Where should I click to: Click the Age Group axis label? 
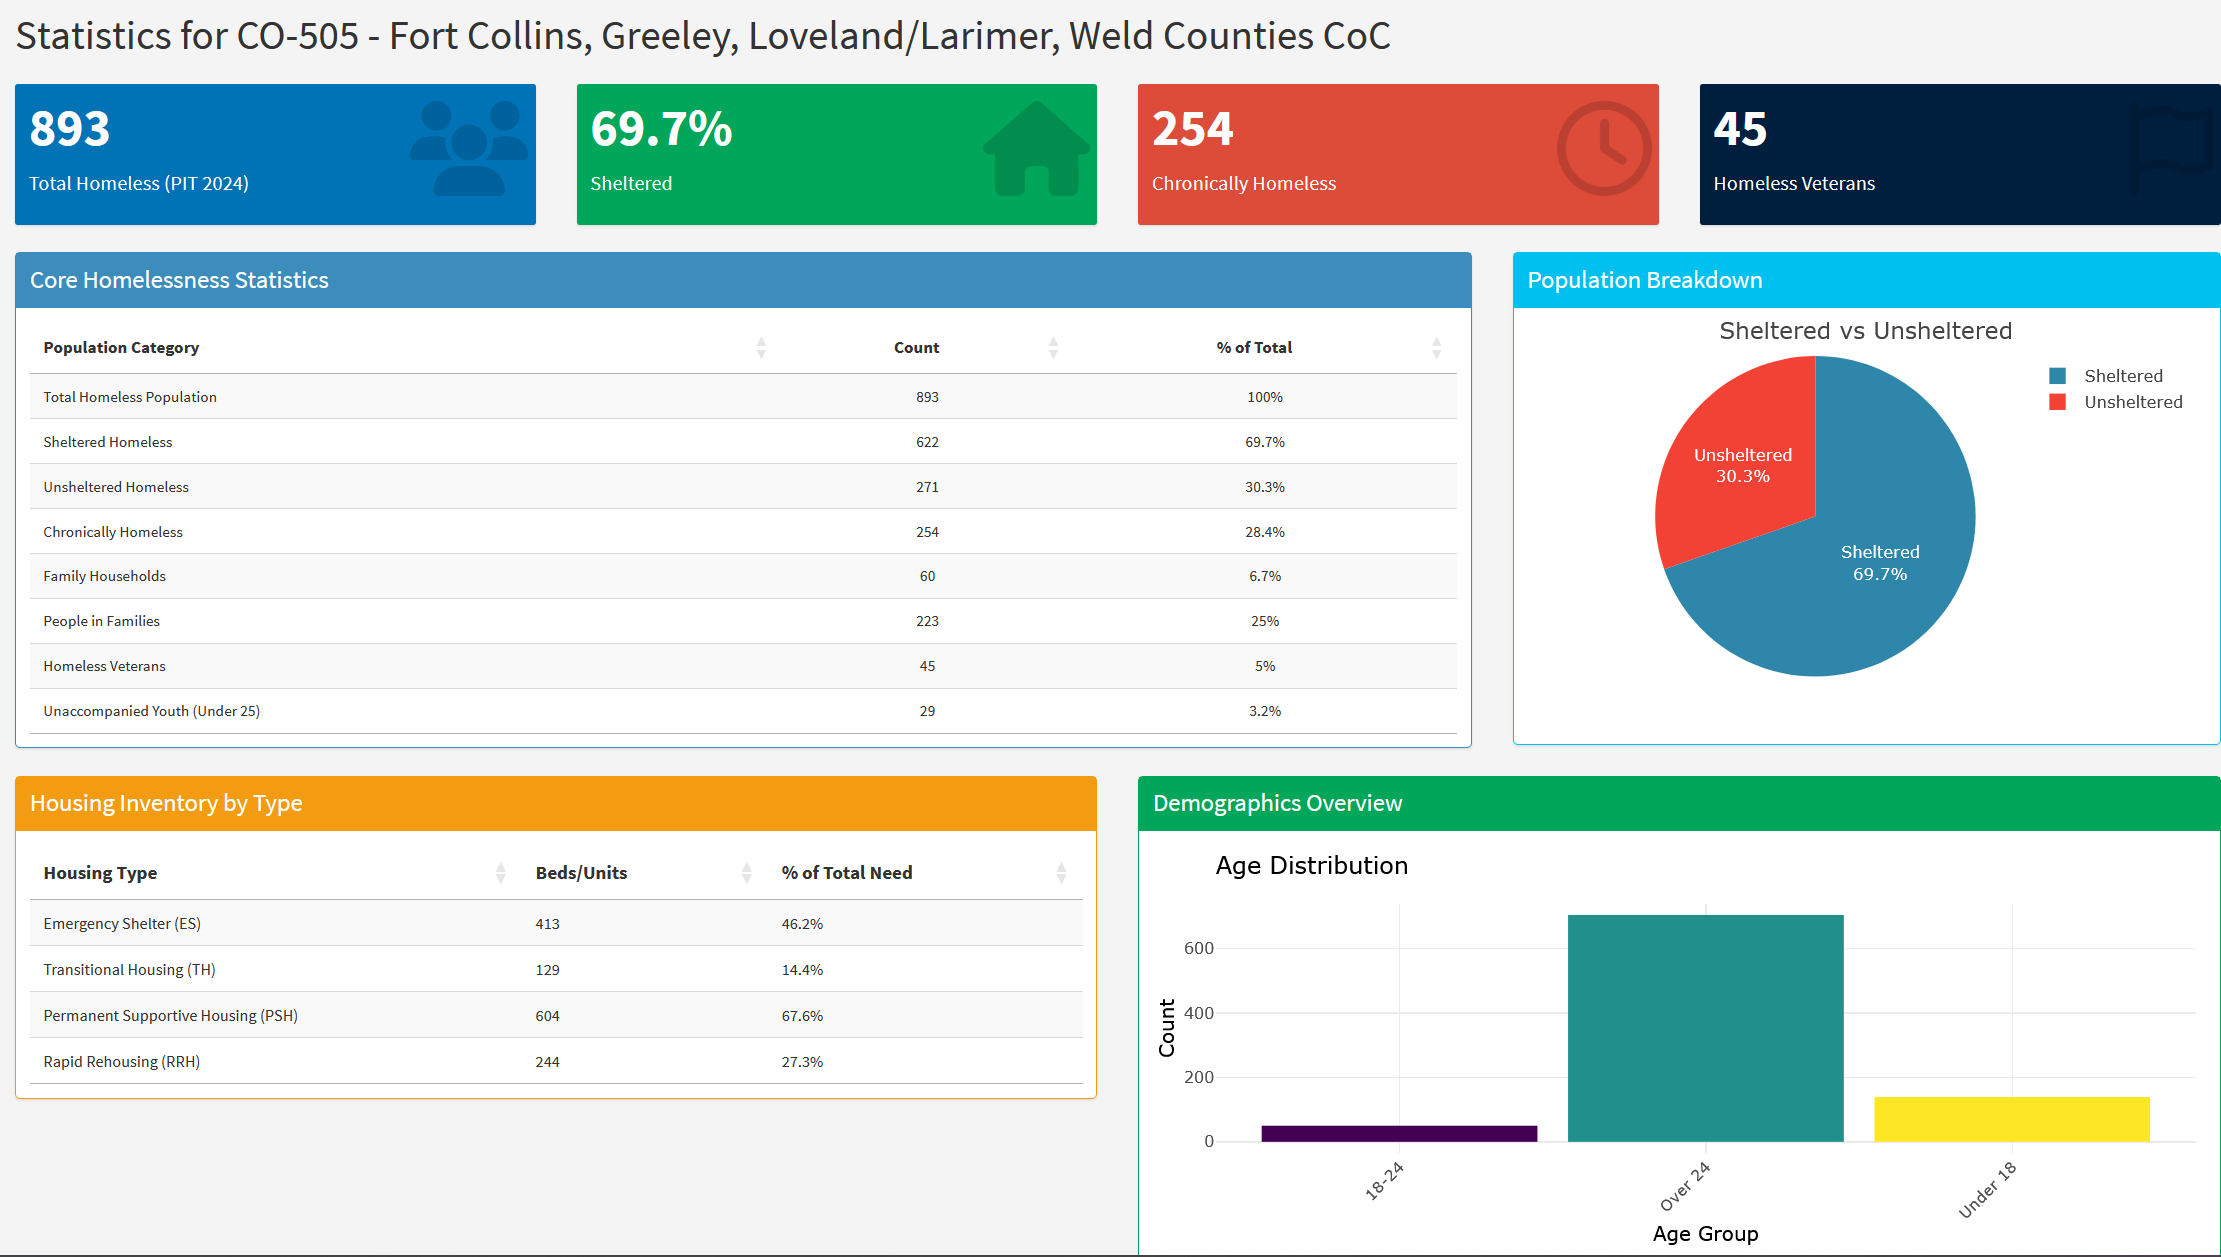tap(1705, 1234)
